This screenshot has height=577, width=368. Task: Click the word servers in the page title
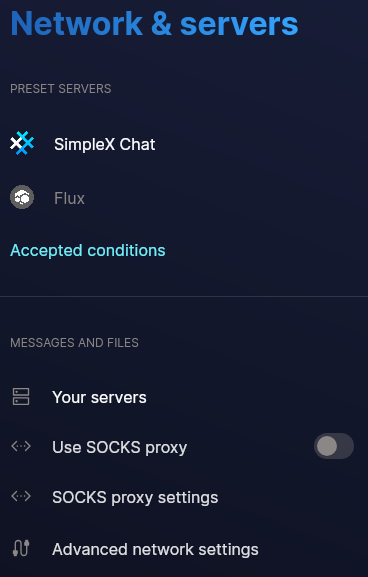pos(239,24)
